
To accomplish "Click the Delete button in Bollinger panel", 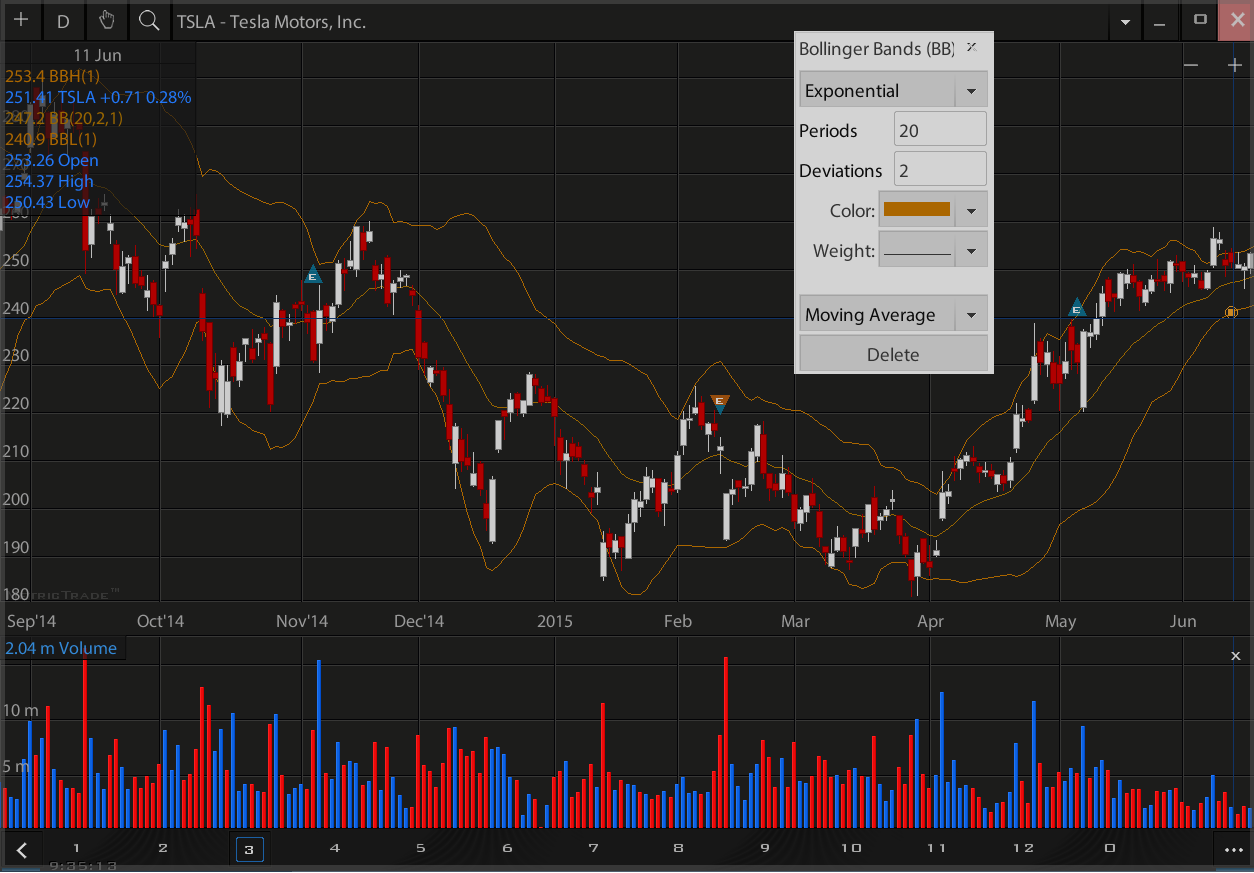I will (x=893, y=354).
